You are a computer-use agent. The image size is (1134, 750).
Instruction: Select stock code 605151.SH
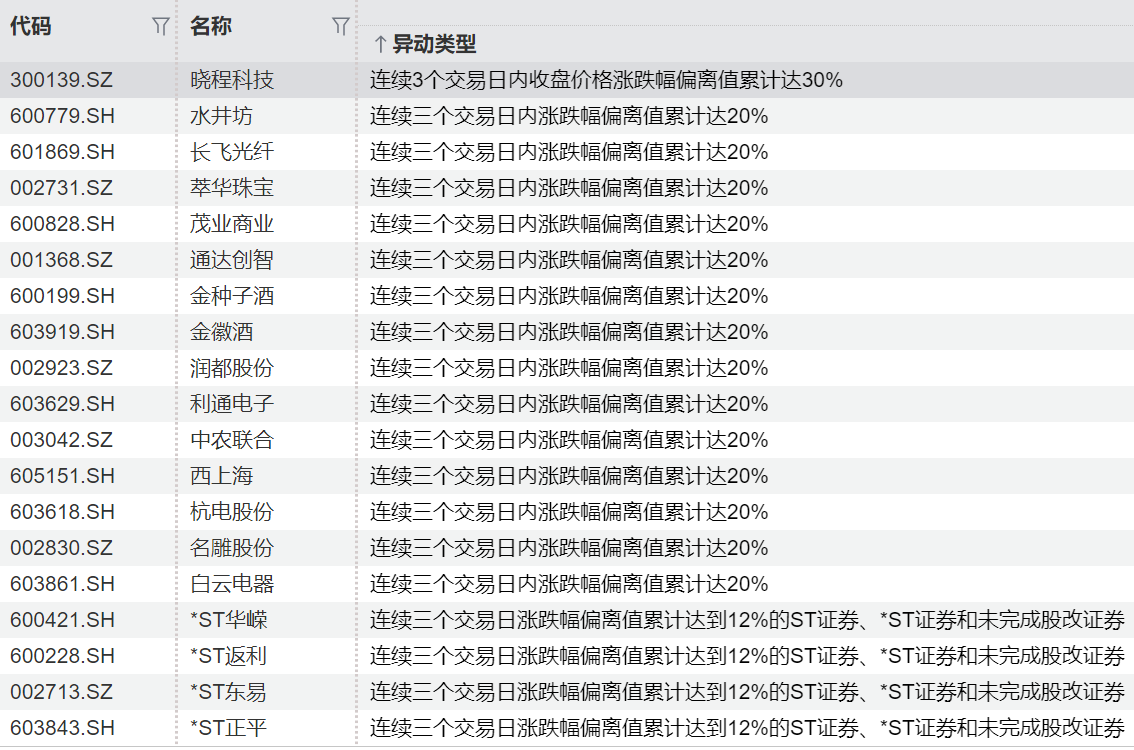tap(62, 476)
